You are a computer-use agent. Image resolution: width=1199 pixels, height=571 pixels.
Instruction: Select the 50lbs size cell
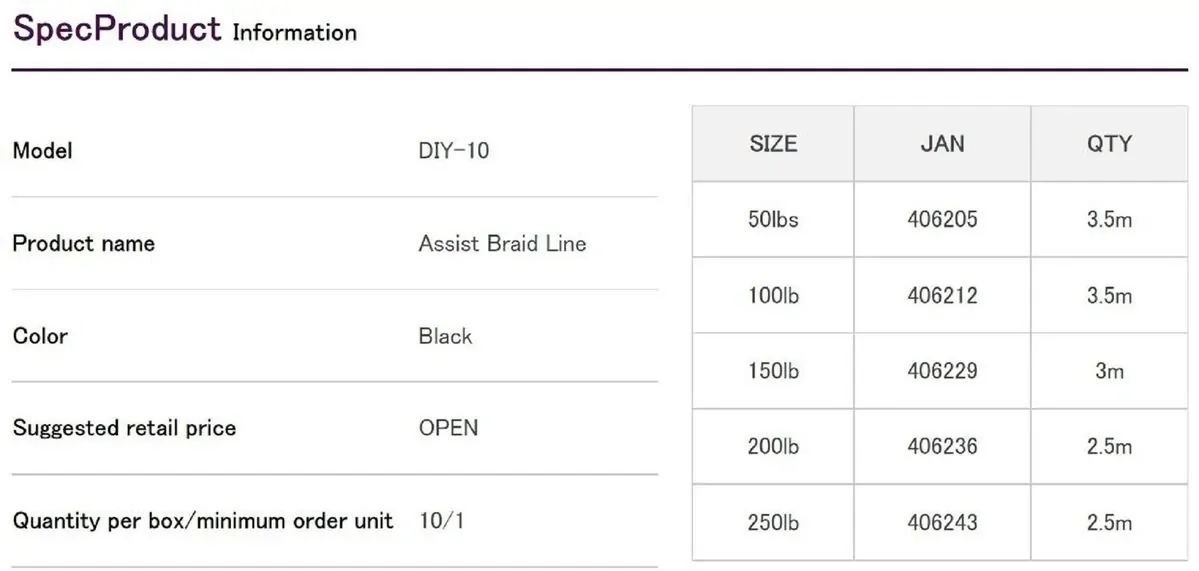coord(773,220)
